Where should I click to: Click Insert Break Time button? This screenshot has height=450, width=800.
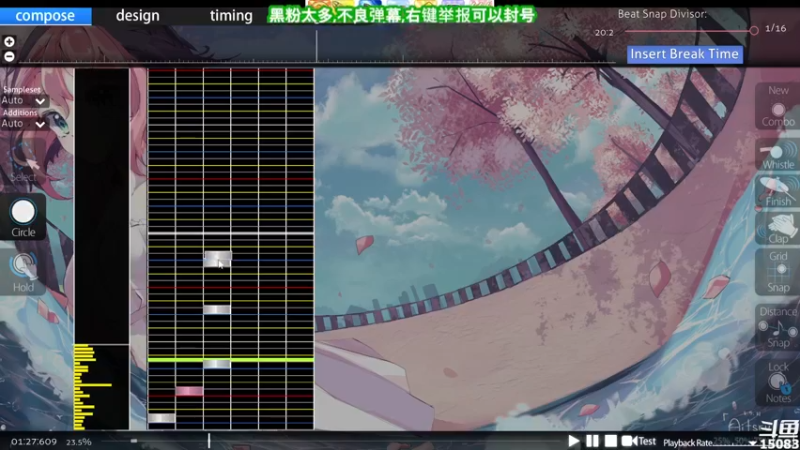684,54
